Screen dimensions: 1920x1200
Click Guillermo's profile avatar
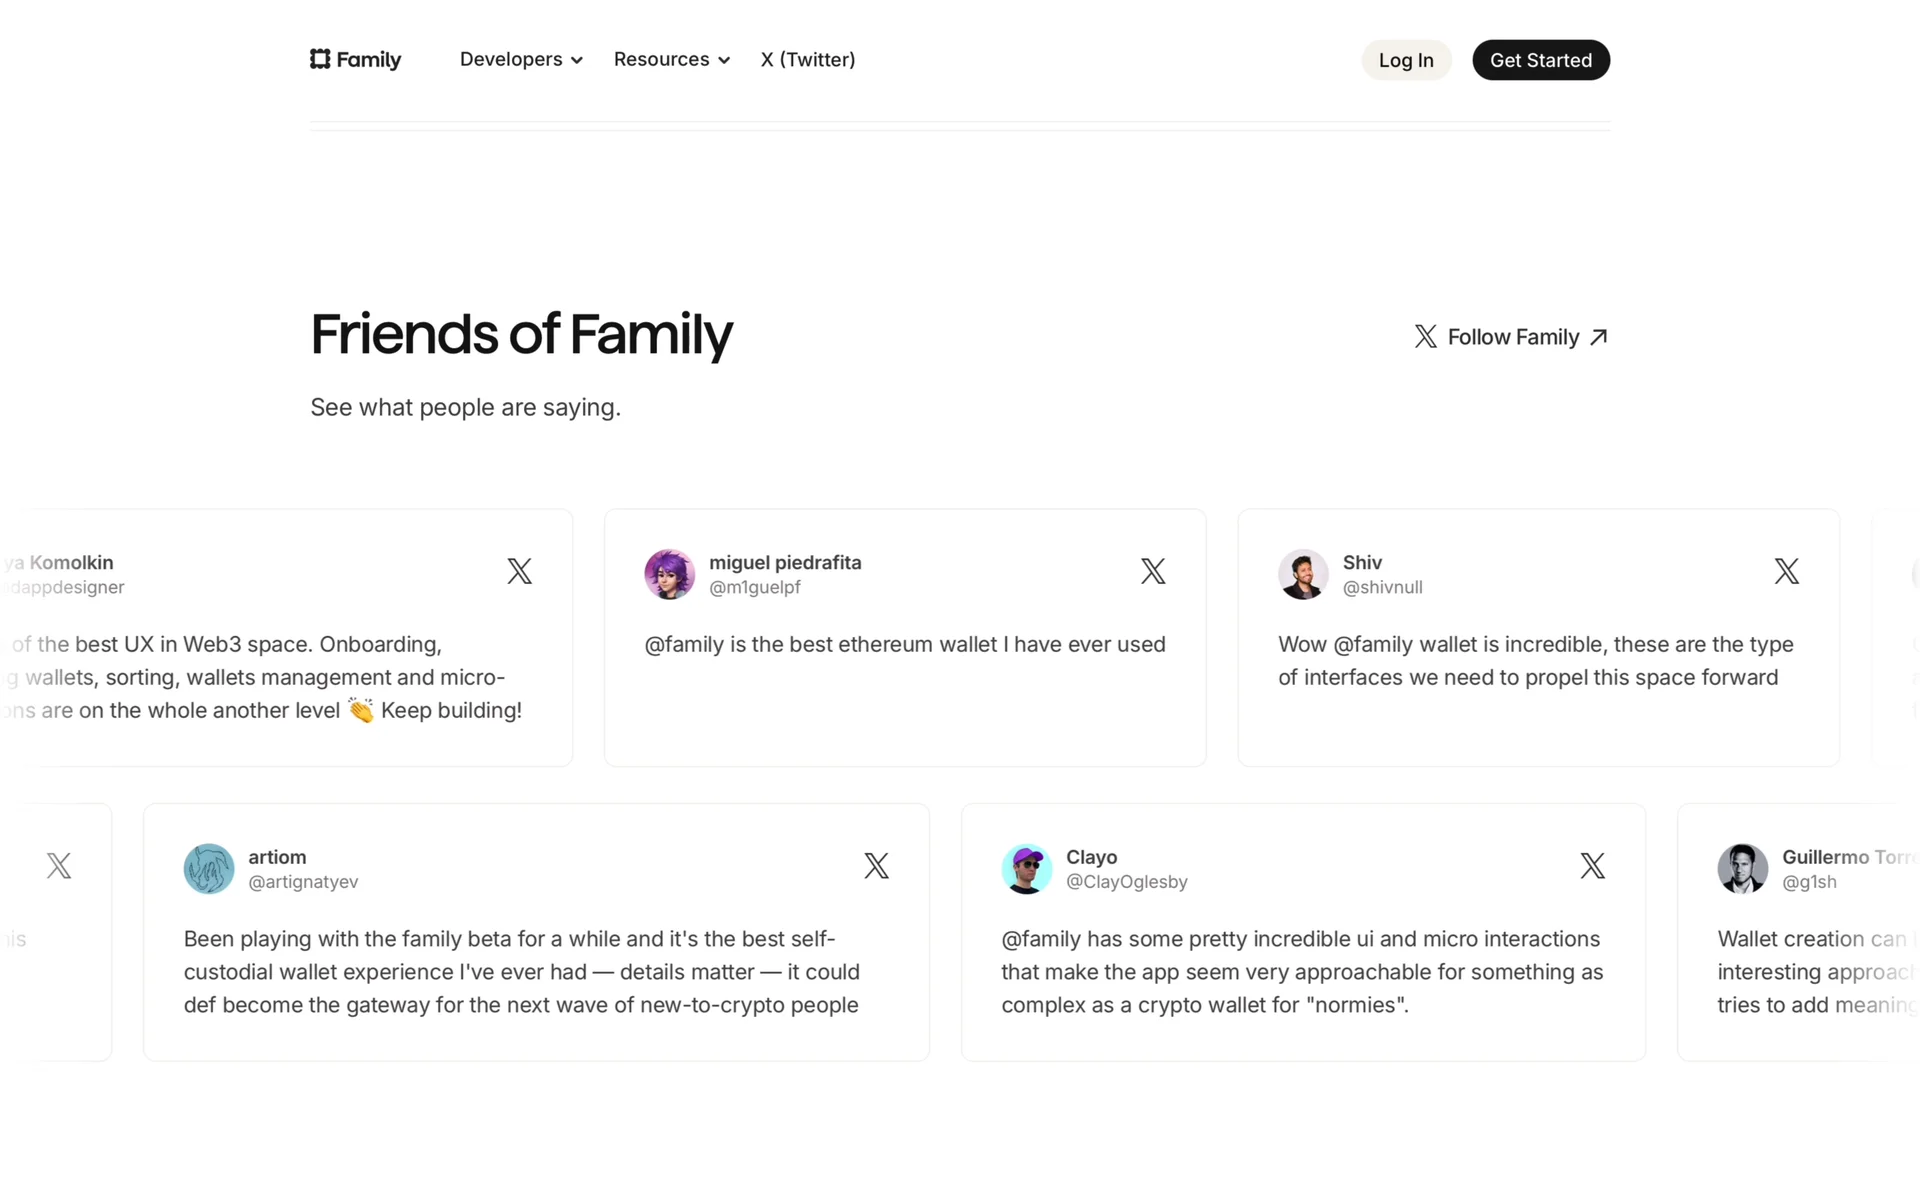(x=1742, y=868)
